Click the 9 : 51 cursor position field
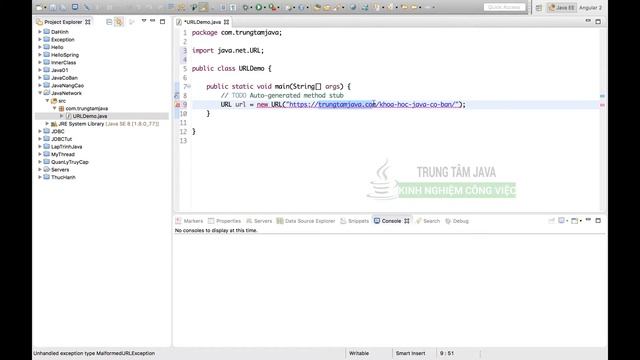The width and height of the screenshot is (640, 360). coord(447,353)
